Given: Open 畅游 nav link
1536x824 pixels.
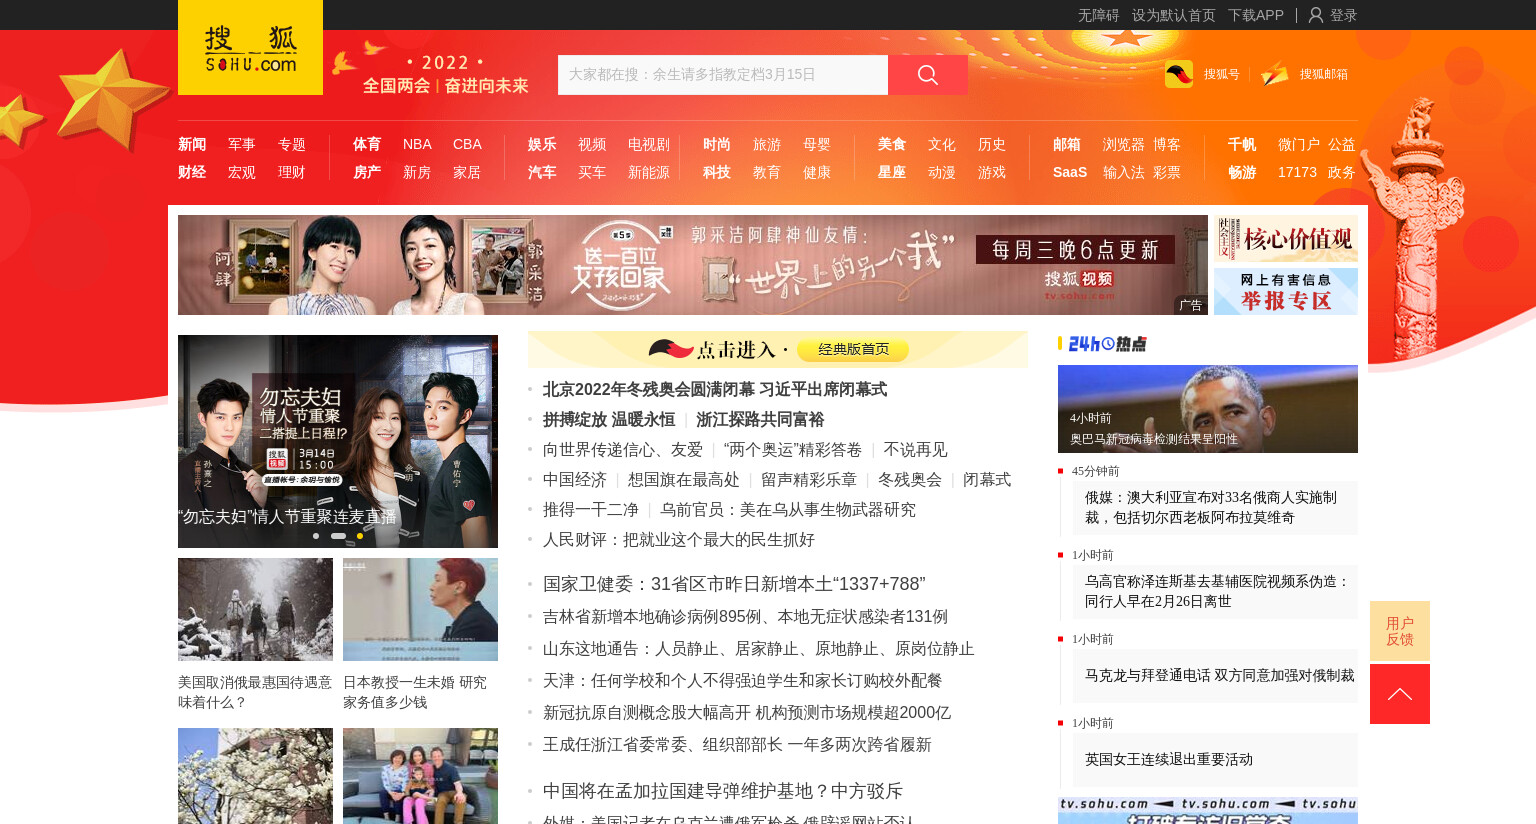Looking at the screenshot, I should pyautogui.click(x=1242, y=172).
